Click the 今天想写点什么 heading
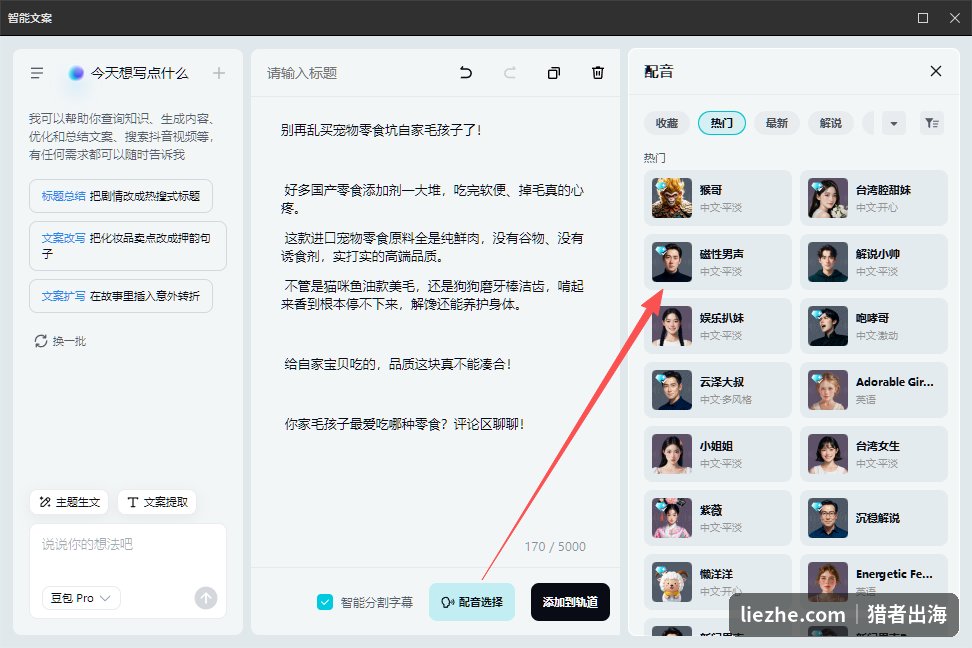This screenshot has width=972, height=648. pyautogui.click(x=139, y=73)
